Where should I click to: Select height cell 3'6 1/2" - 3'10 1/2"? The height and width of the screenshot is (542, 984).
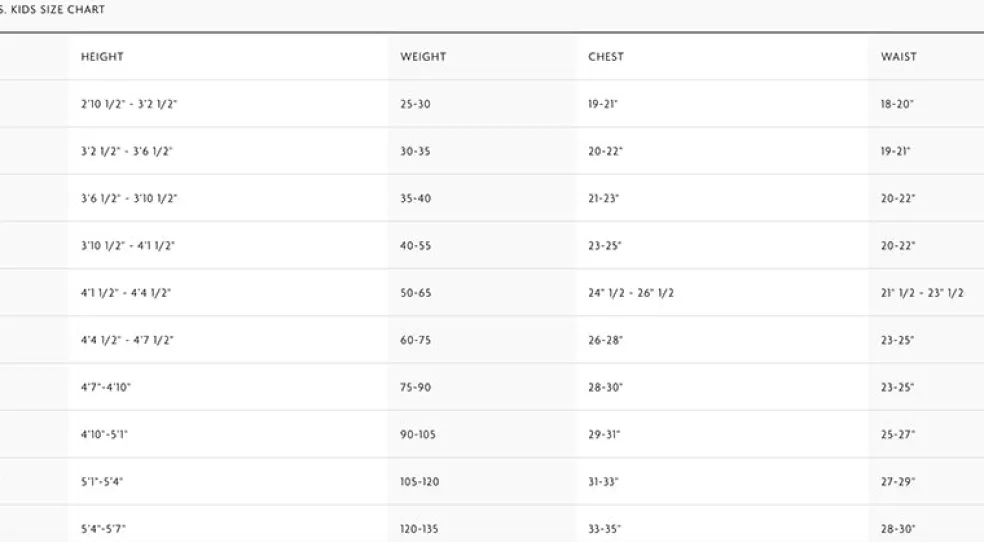tap(129, 199)
